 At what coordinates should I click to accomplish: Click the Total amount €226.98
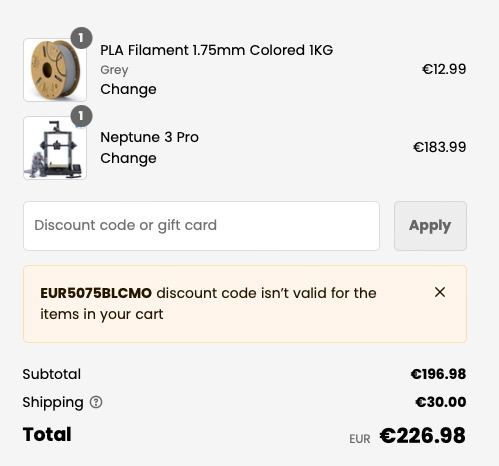(423, 435)
